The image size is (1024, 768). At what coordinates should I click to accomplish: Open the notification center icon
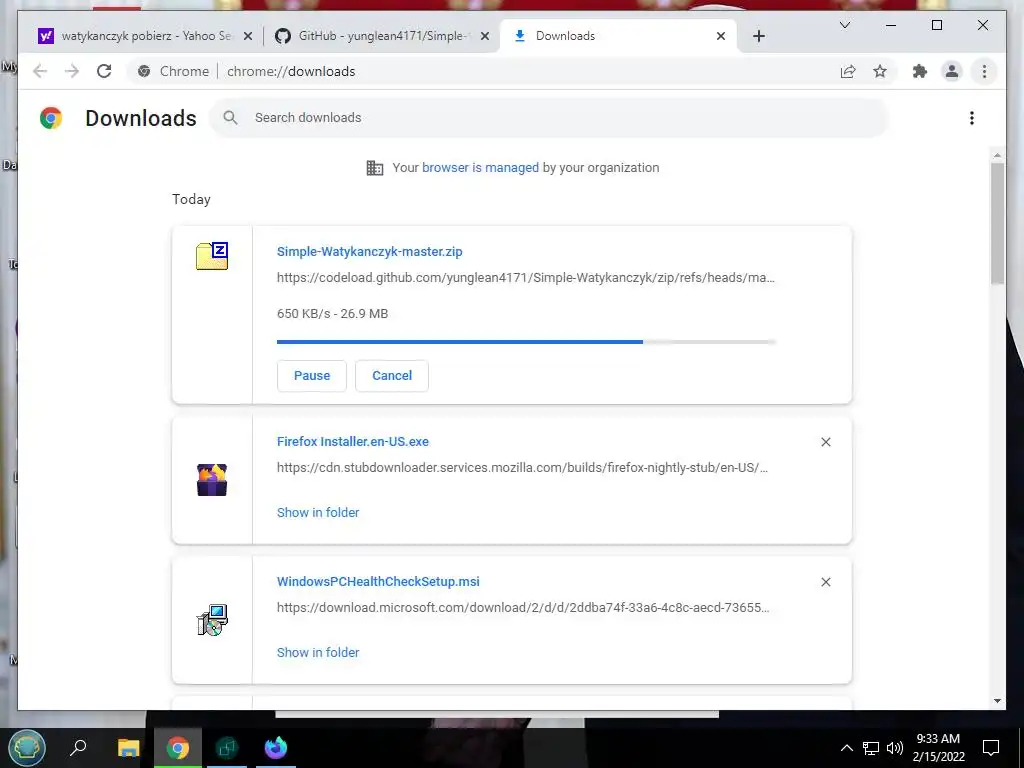pos(991,748)
